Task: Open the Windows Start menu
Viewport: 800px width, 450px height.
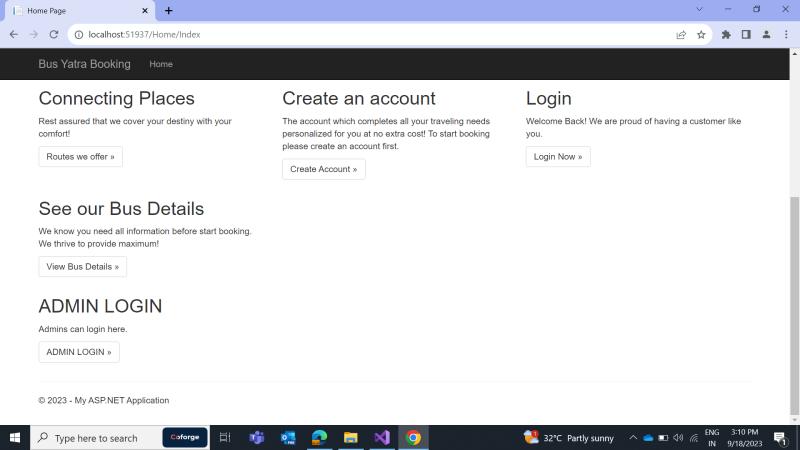Action: [15, 438]
